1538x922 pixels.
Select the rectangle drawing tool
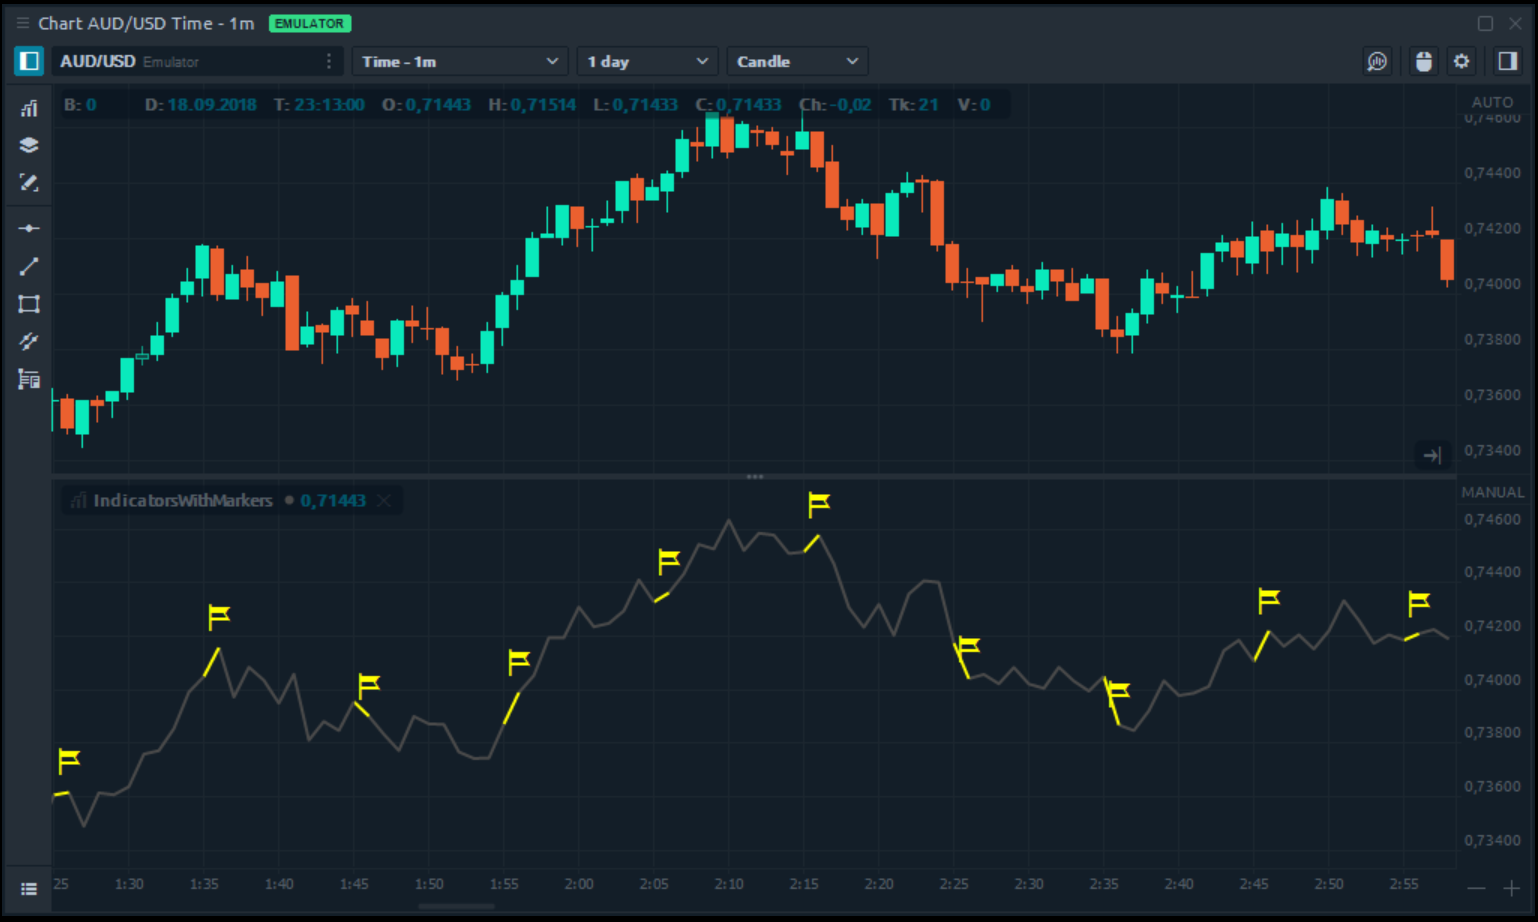[x=29, y=304]
